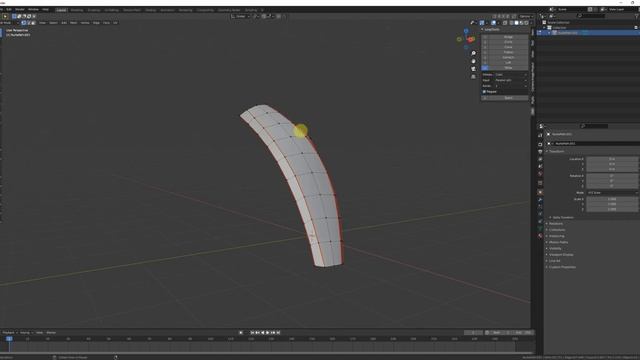640x360 pixels.
Task: Toggle X-ray display mode
Action: pyautogui.click(x=505, y=23)
